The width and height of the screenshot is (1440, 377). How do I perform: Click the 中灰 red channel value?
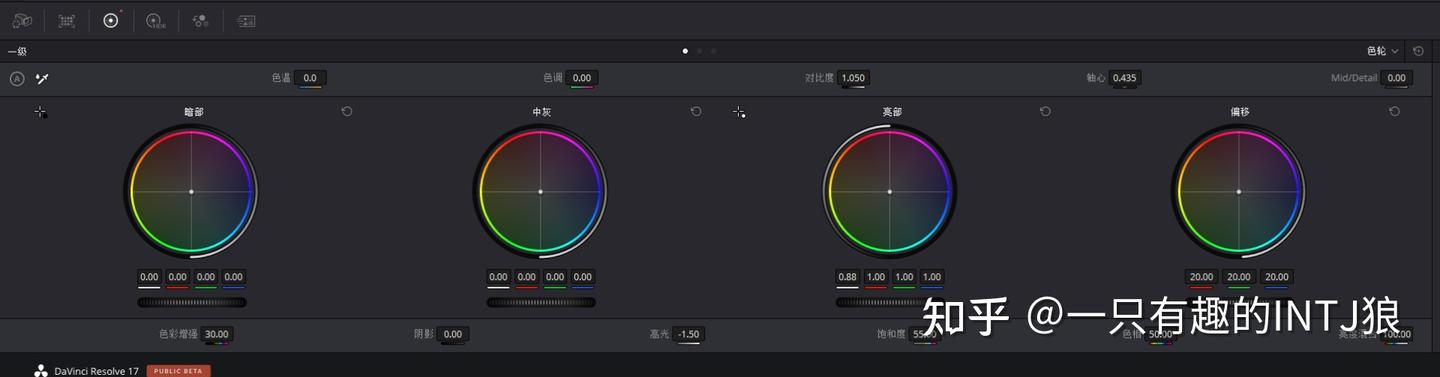coord(526,277)
